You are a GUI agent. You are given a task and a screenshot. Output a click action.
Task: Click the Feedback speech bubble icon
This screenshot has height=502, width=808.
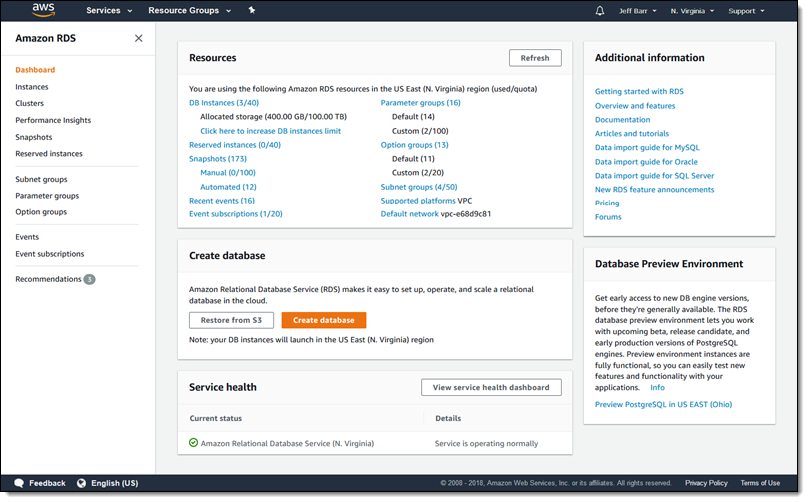[x=20, y=483]
